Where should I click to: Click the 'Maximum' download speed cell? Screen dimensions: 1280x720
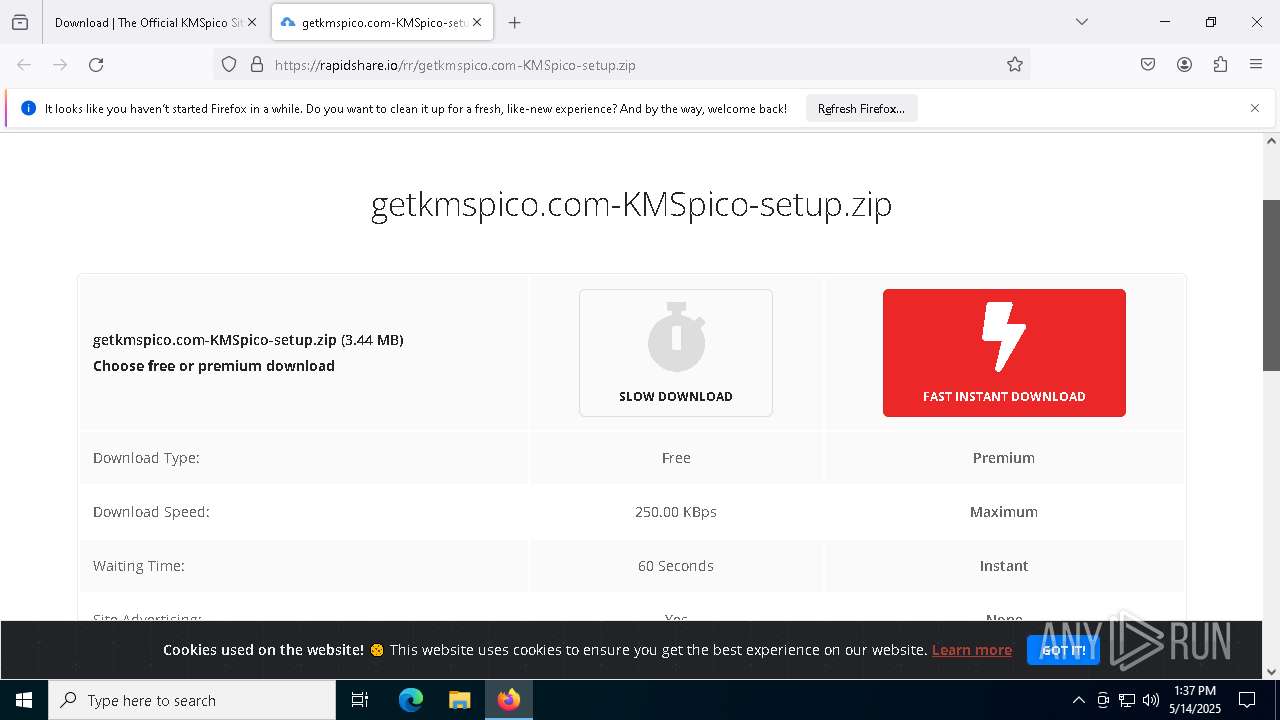(x=1004, y=512)
